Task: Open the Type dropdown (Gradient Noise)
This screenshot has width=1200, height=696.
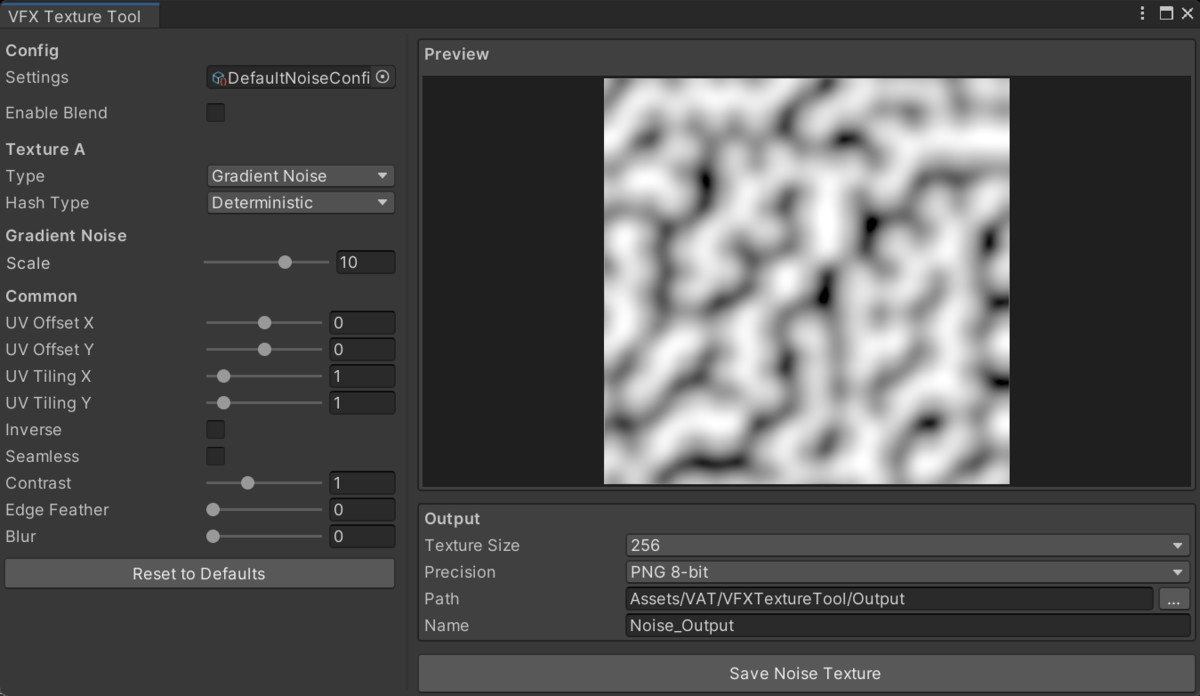Action: 300,176
